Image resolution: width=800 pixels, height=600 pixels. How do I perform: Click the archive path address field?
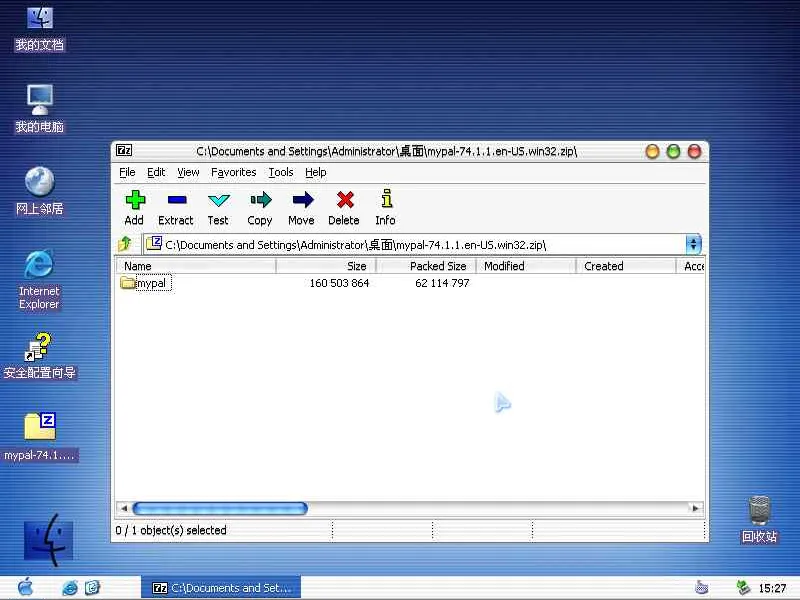pyautogui.click(x=416, y=244)
